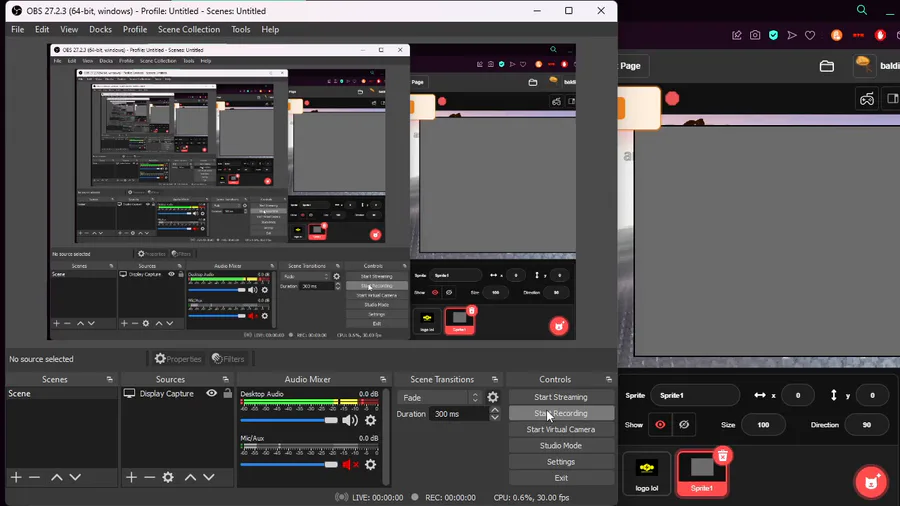Open Desktop Audio settings gear
Screen dimensions: 900x506
pos(371,421)
